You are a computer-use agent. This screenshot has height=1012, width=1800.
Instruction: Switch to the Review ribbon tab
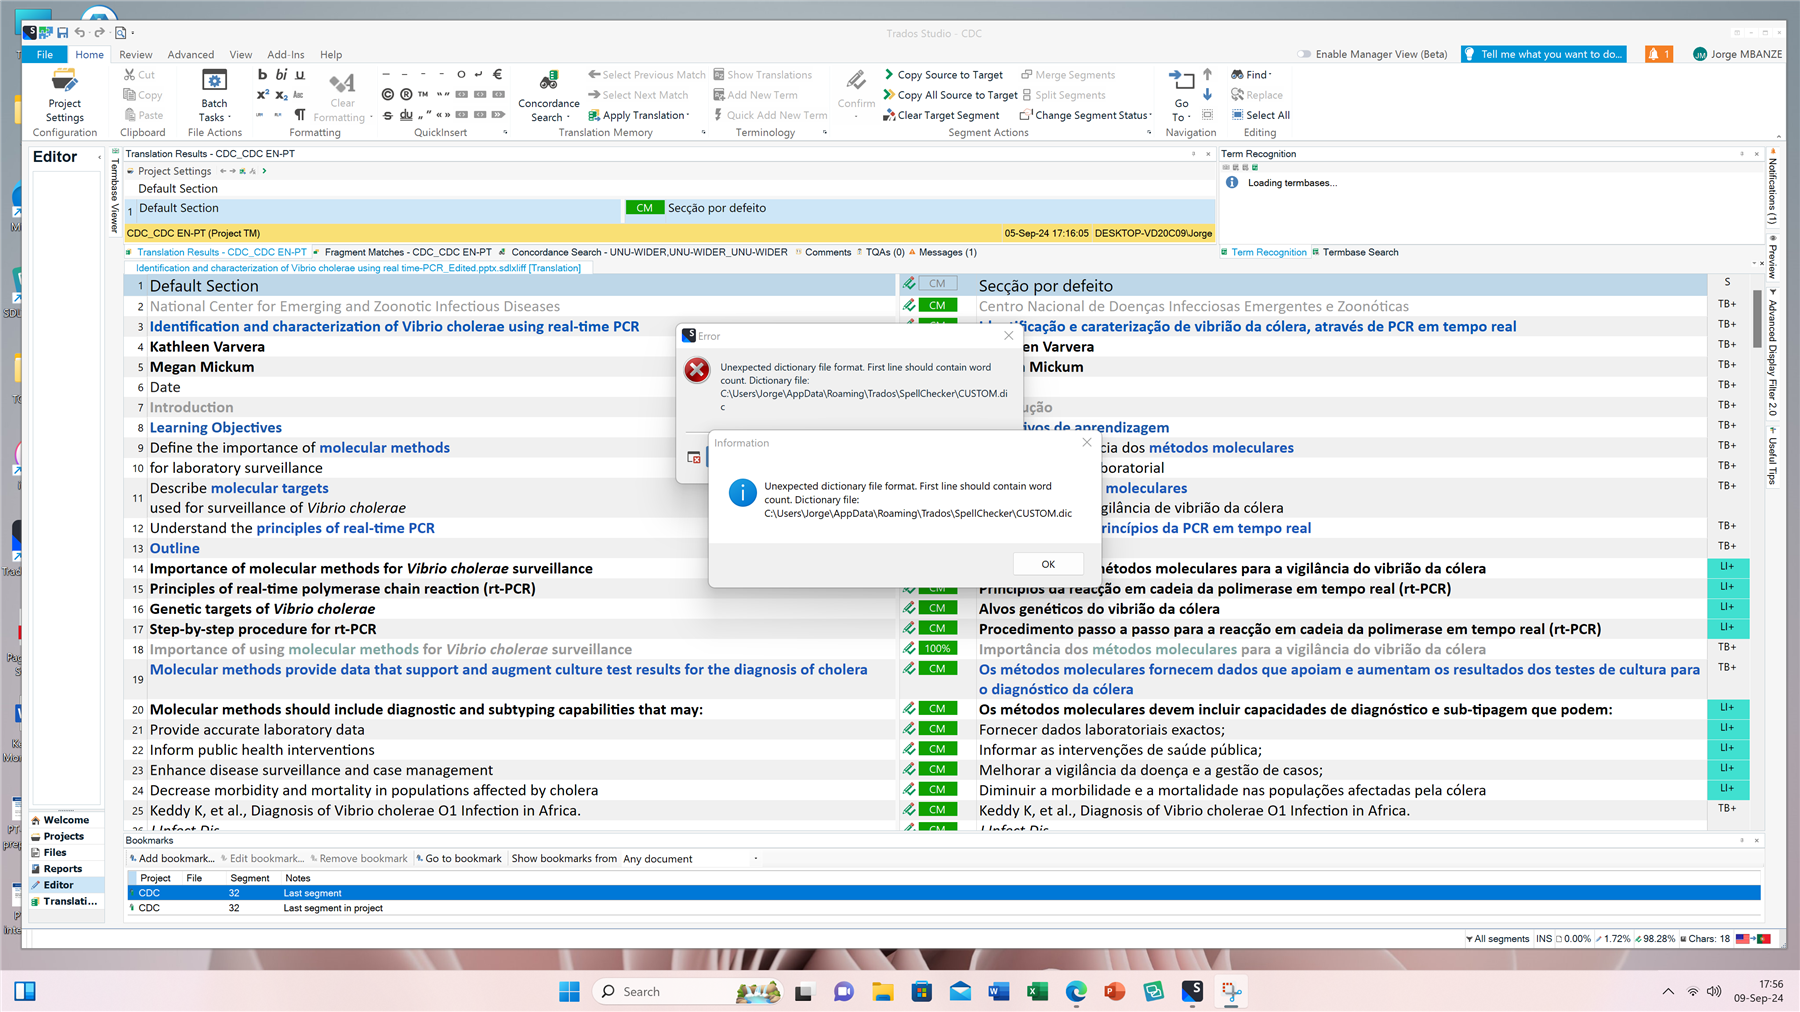tap(136, 54)
